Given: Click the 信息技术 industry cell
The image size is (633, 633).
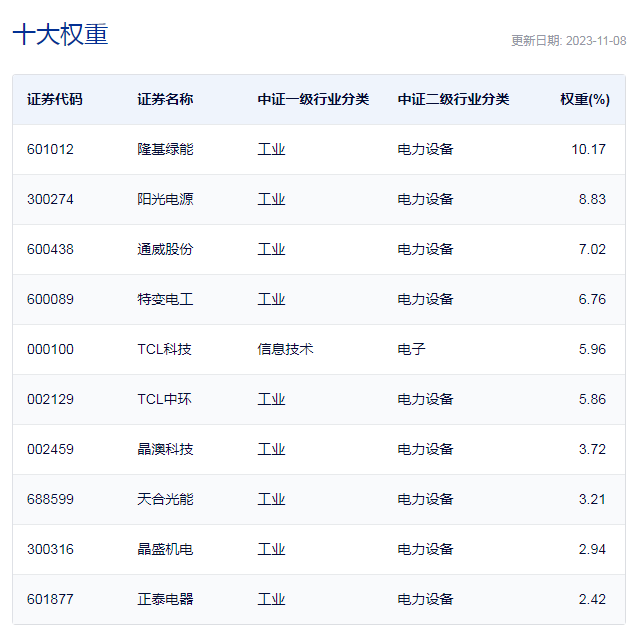Looking at the screenshot, I should tap(285, 350).
